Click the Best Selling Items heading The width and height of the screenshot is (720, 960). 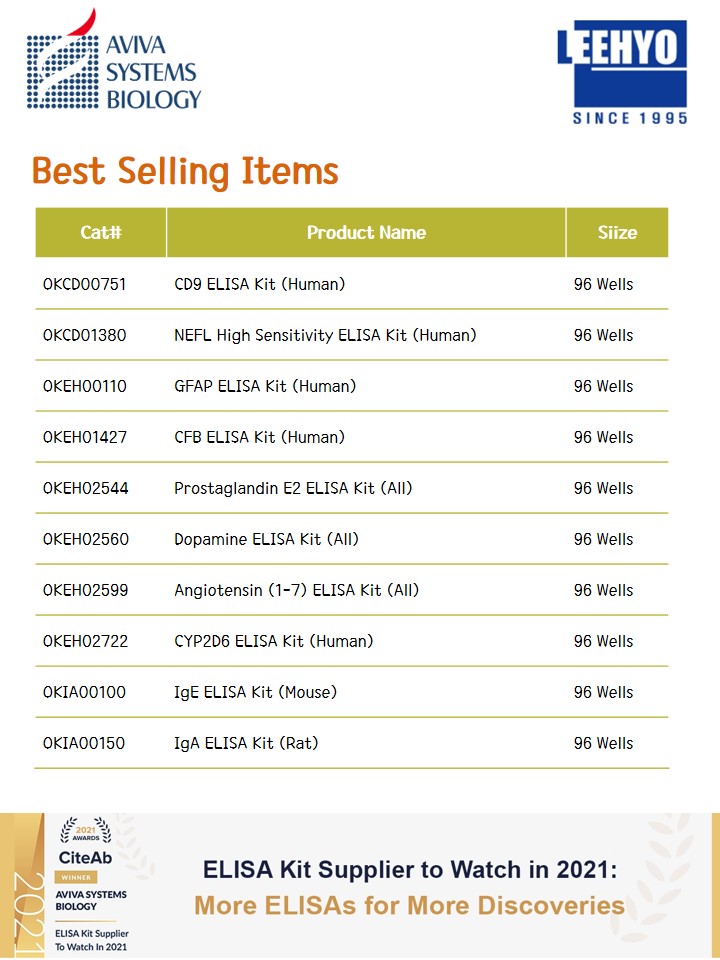point(185,172)
